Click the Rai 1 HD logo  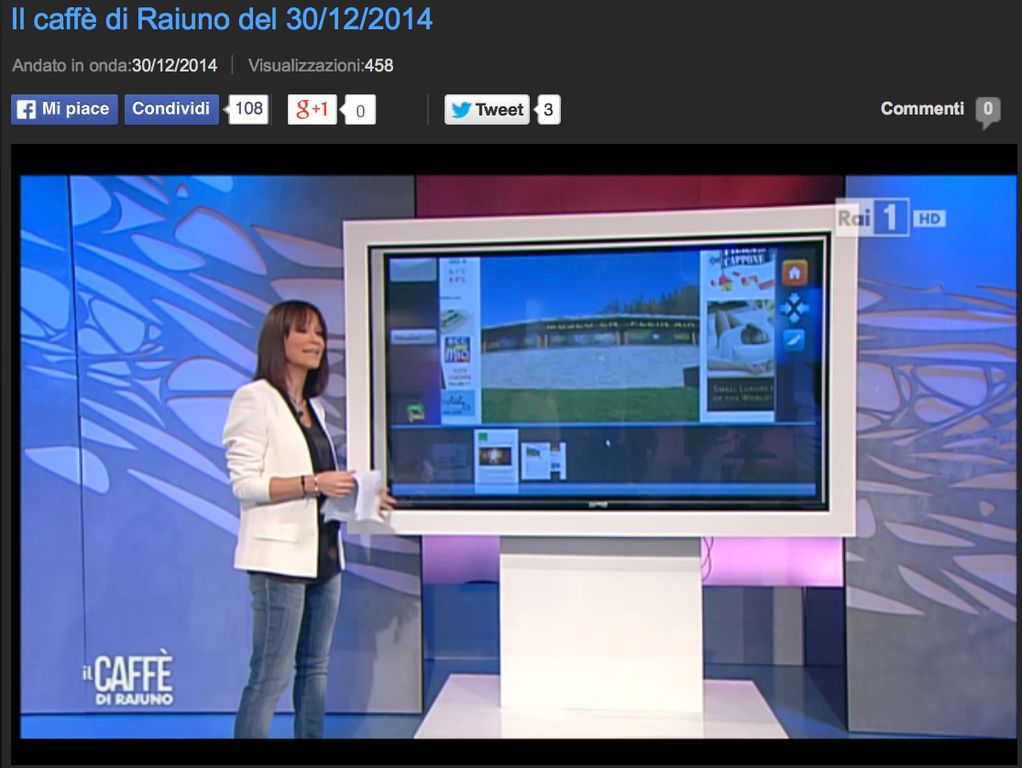tap(889, 219)
